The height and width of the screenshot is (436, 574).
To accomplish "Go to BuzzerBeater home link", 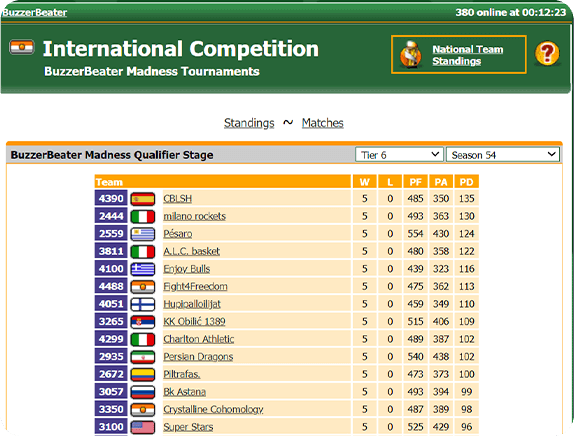I will (34, 12).
